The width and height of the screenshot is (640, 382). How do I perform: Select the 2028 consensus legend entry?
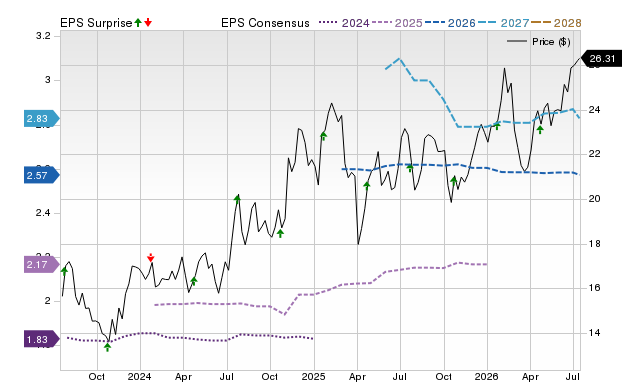point(556,23)
